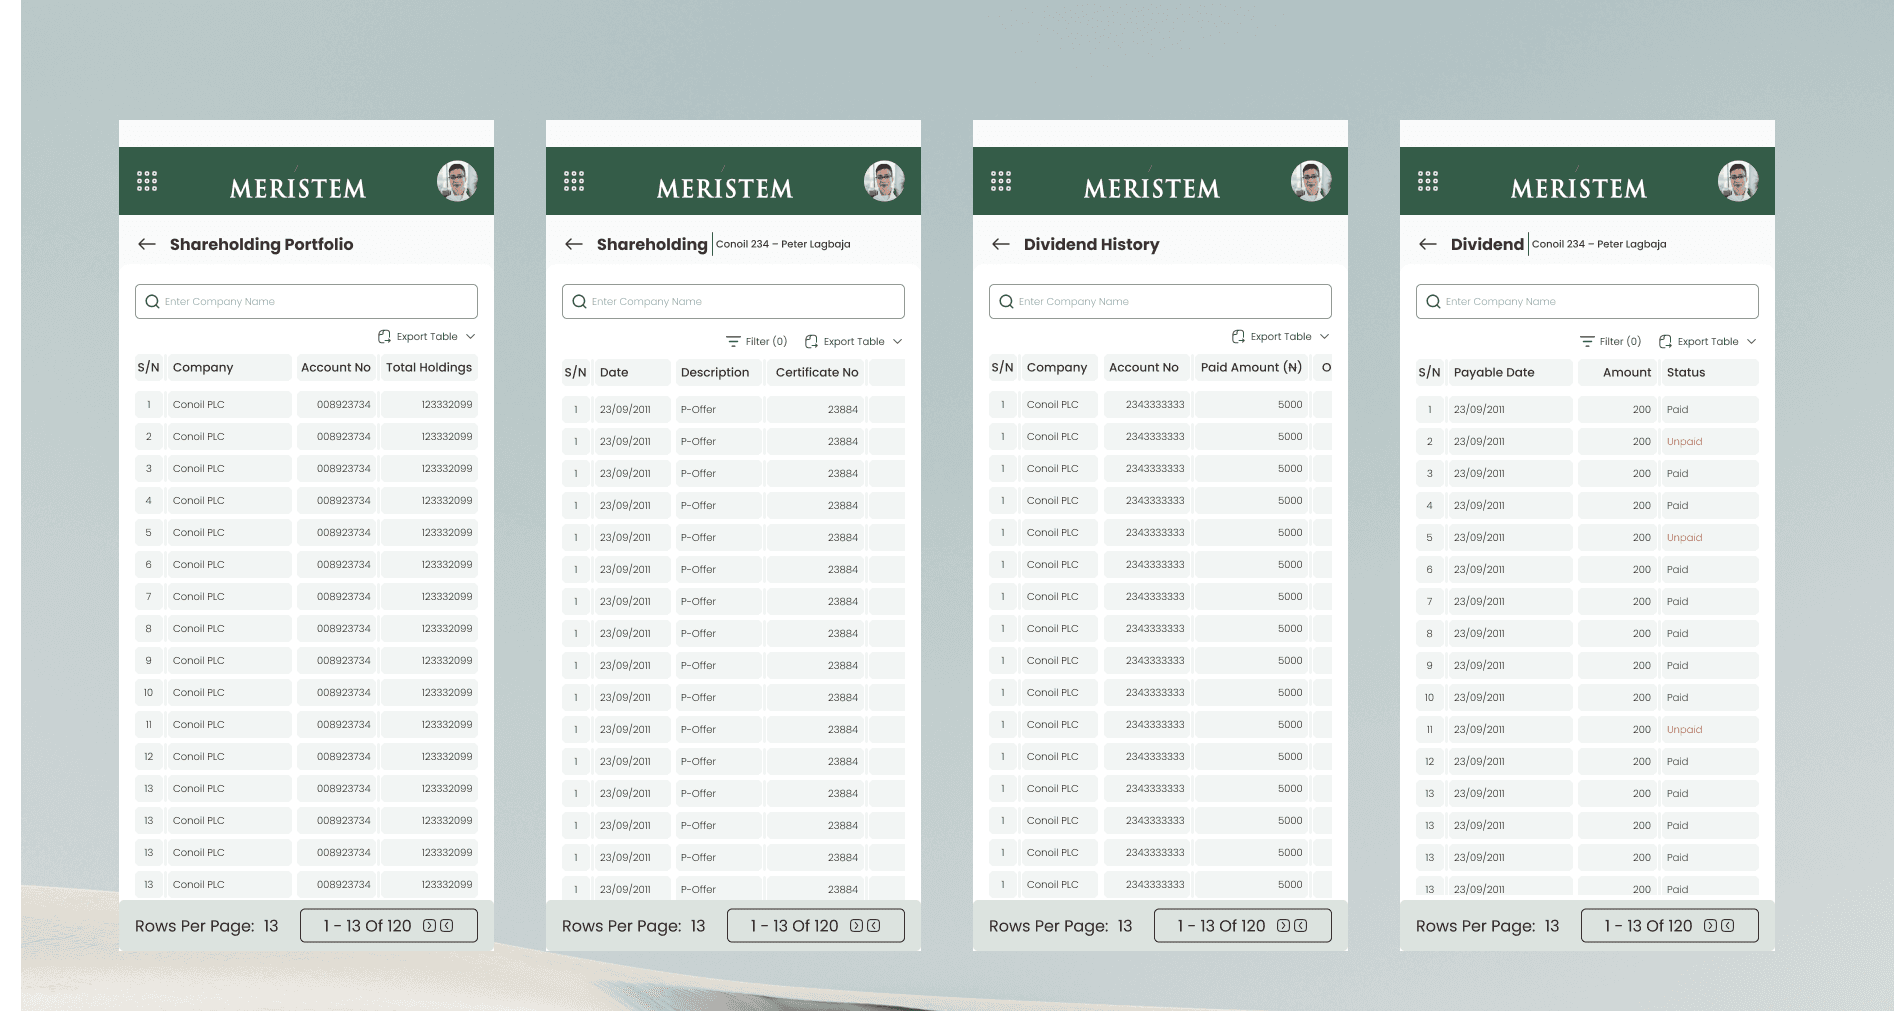The image size is (1894, 1011).
Task: Sort by Company header in Shareholding Portfolio
Action: point(229,368)
